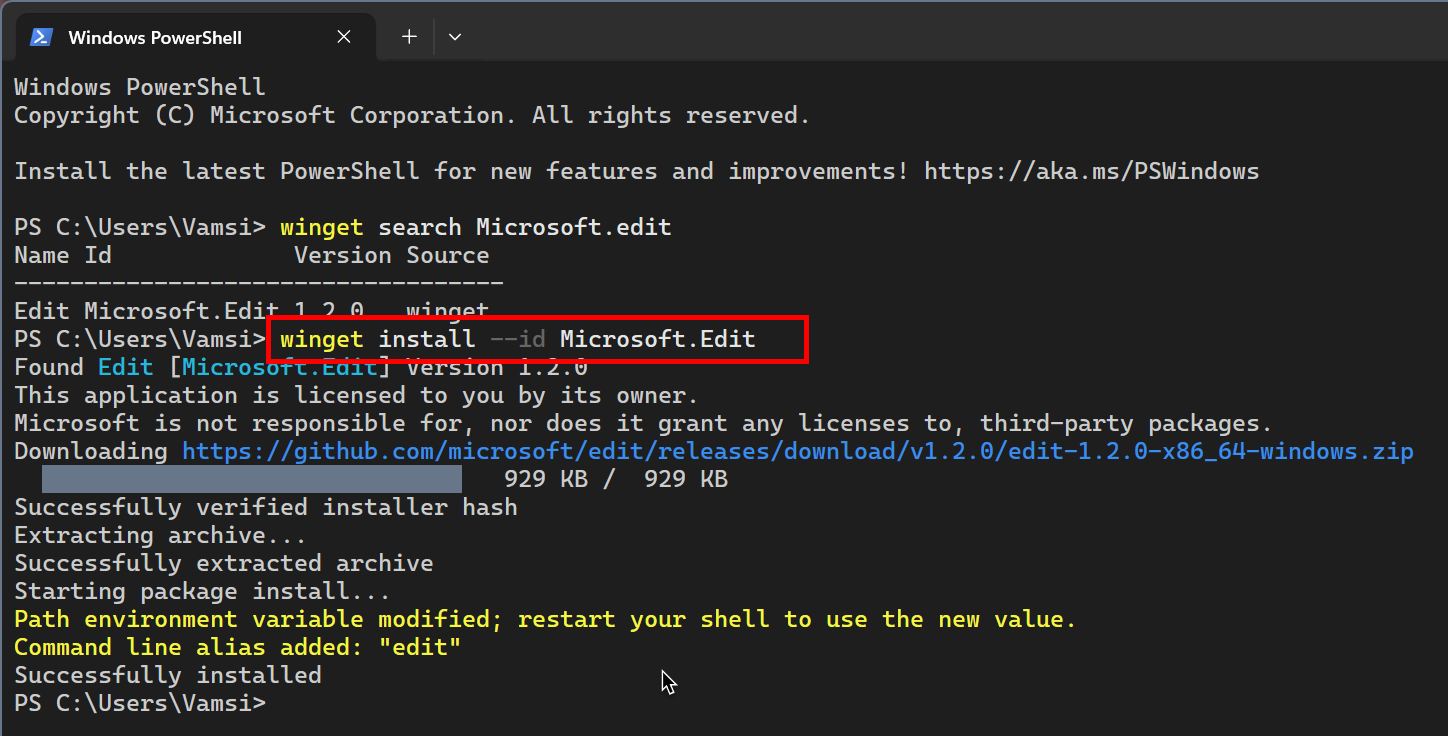
Task: Click the "Edit Microsoft.Edit 1.2.0 winget" result row
Action: tap(252, 310)
